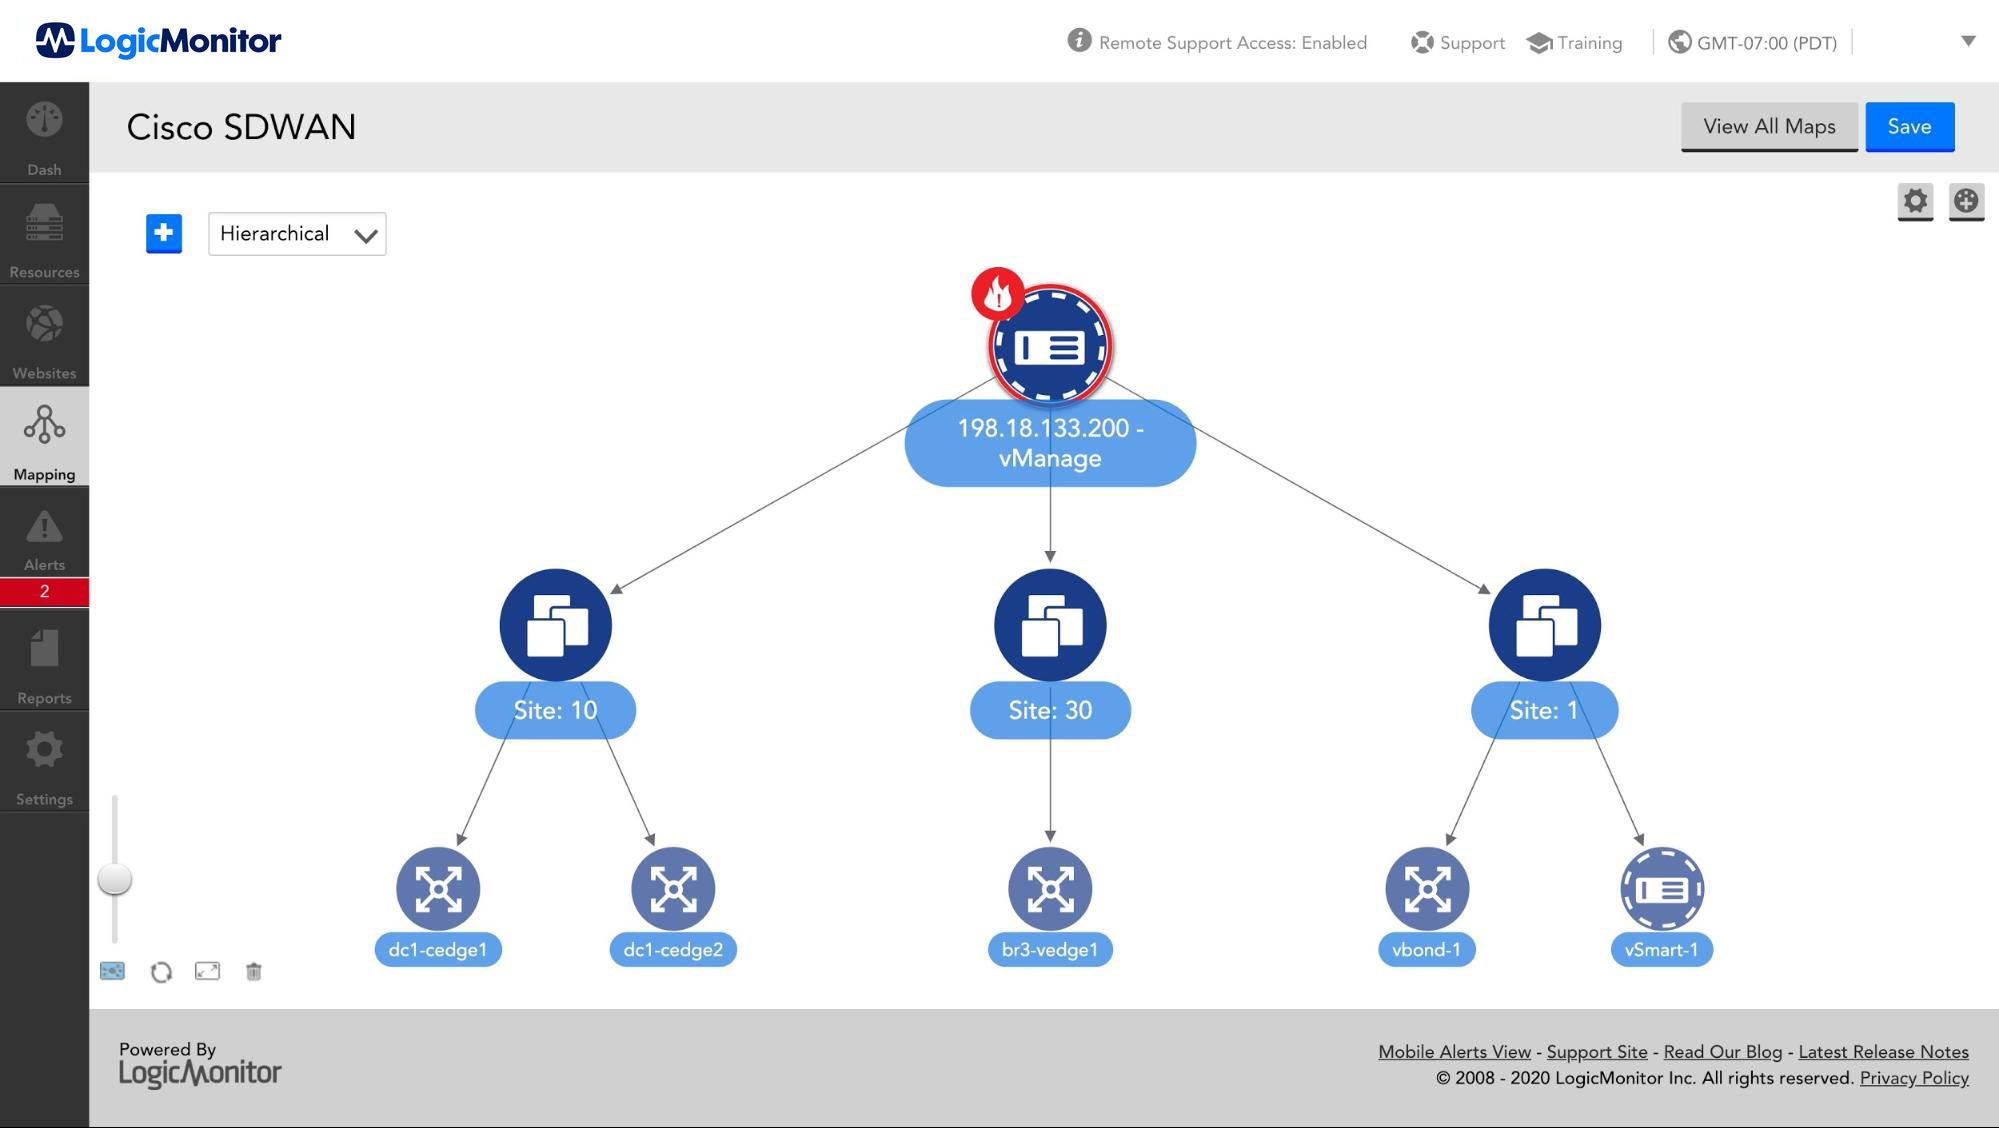
Task: Open map settings gear icon
Action: point(1915,201)
